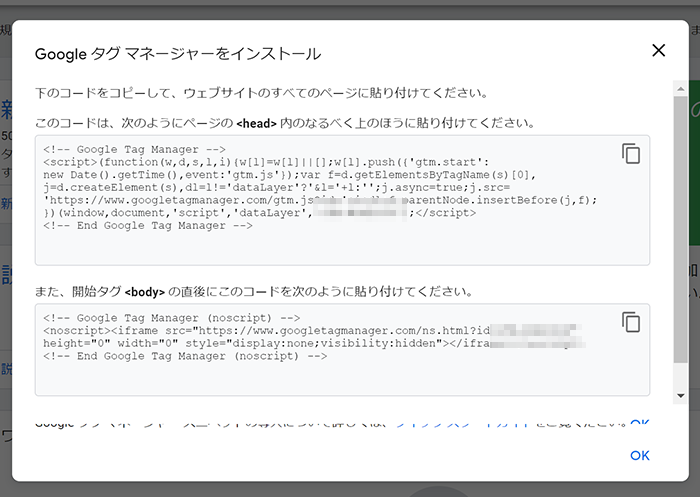Click the line starting "new Date().getTime()"

(x=289, y=175)
